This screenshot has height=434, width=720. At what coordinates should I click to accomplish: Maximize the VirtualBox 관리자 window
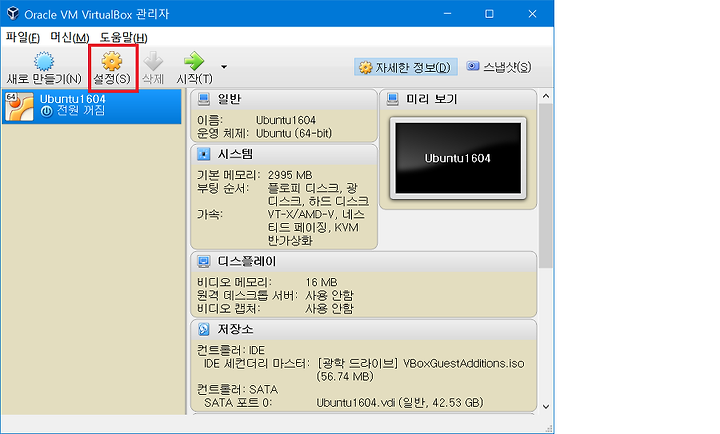tap(489, 14)
